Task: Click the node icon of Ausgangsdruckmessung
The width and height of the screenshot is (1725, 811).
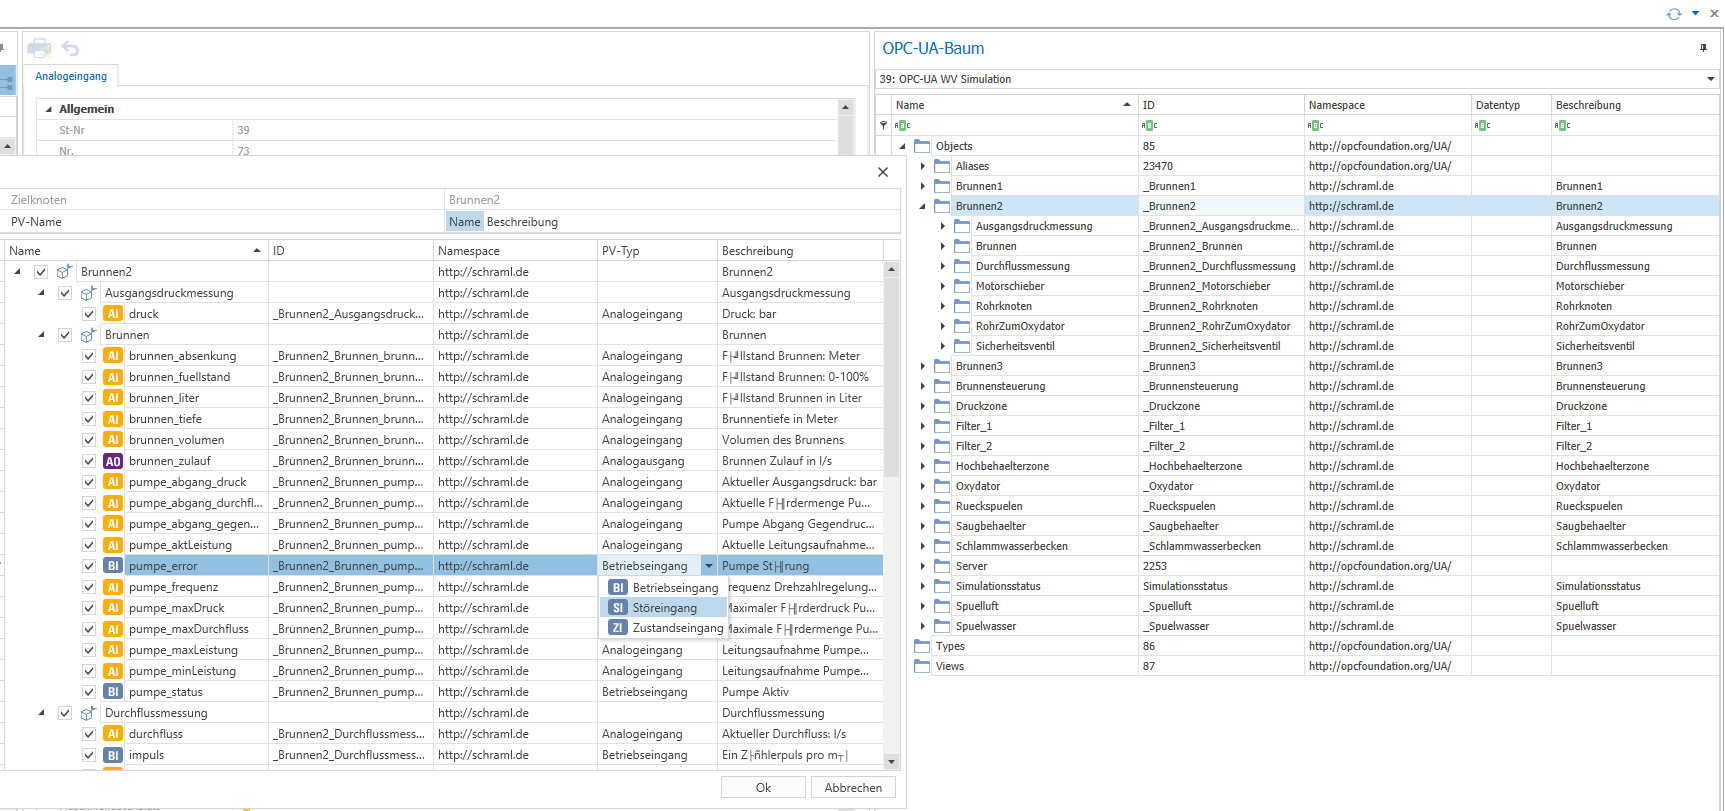Action: [x=89, y=293]
